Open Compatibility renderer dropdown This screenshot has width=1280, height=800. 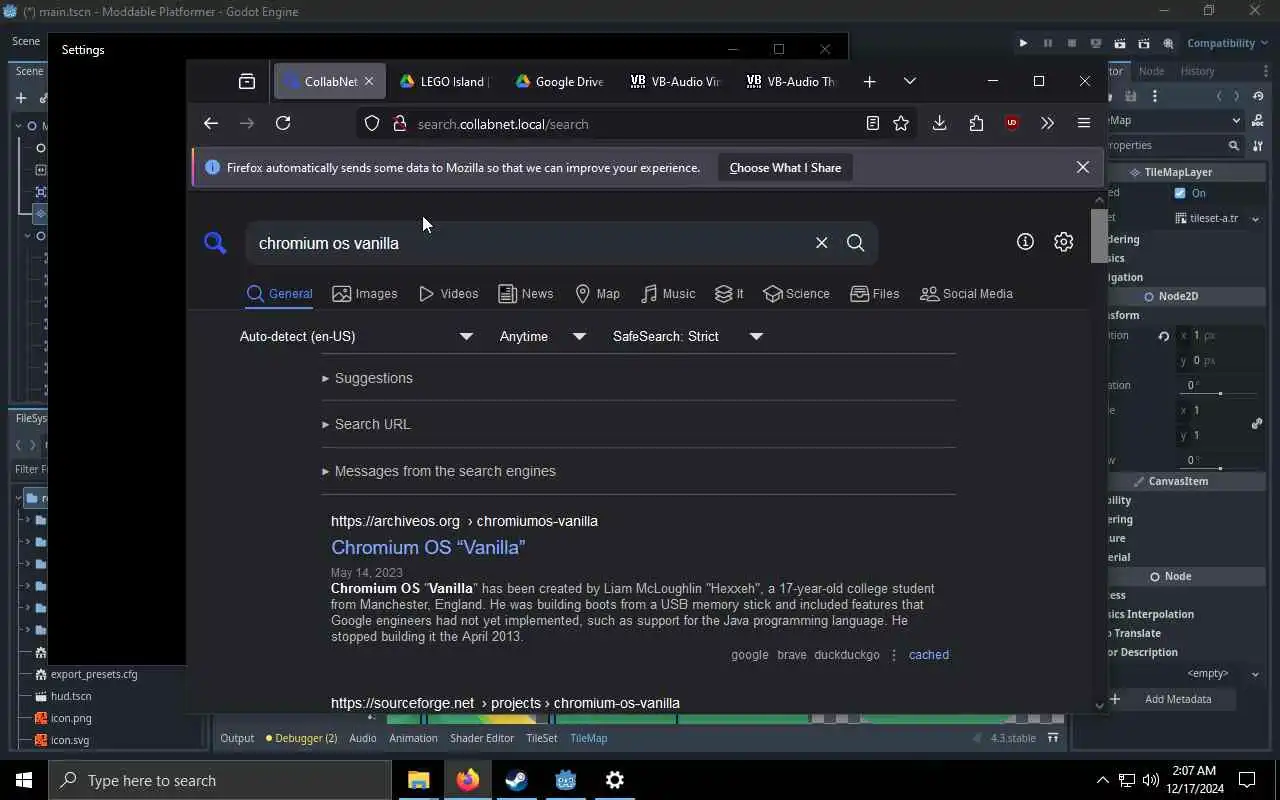(x=1229, y=43)
